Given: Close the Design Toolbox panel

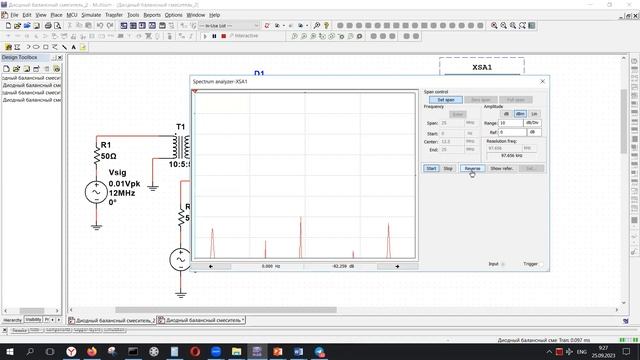Looking at the screenshot, I should [x=60, y=58].
